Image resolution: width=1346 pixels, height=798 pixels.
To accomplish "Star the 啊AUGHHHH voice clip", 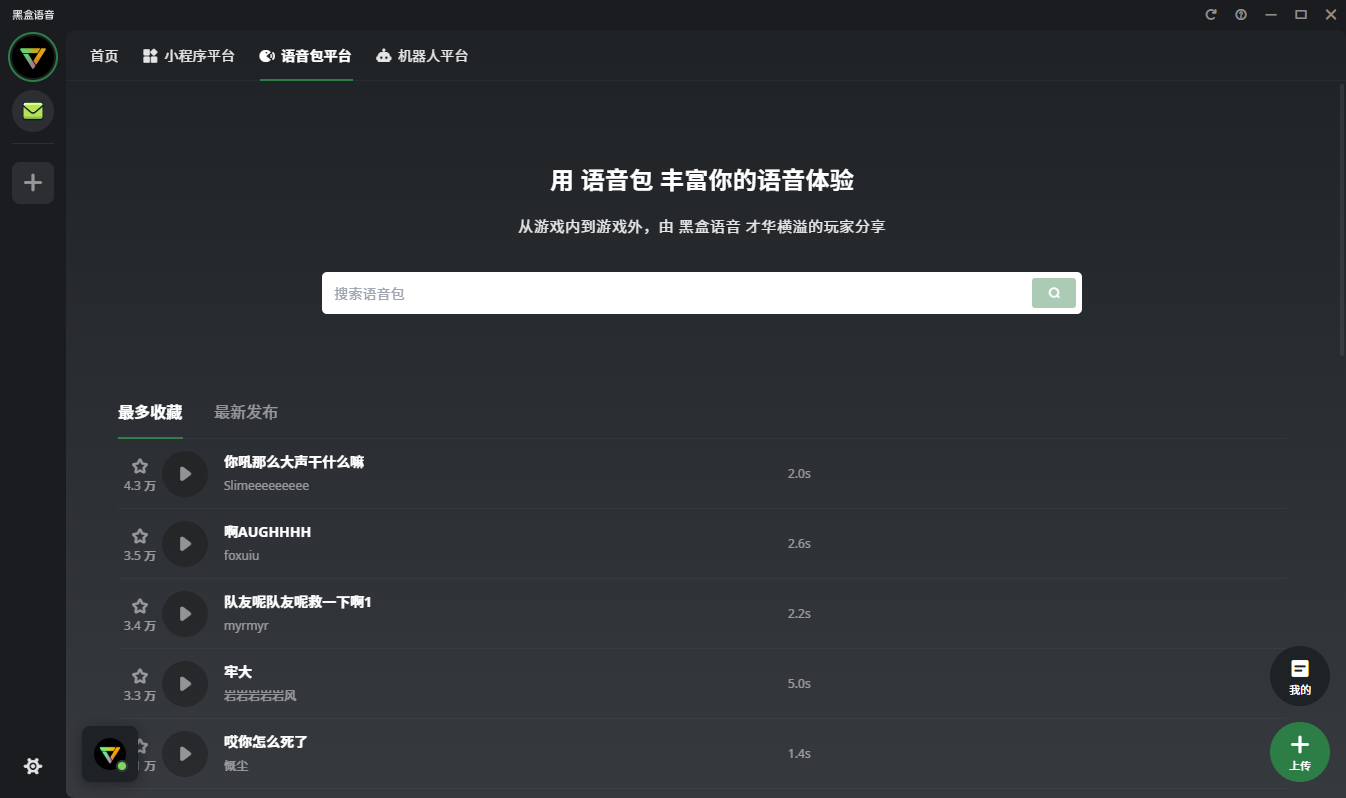I will (139, 534).
